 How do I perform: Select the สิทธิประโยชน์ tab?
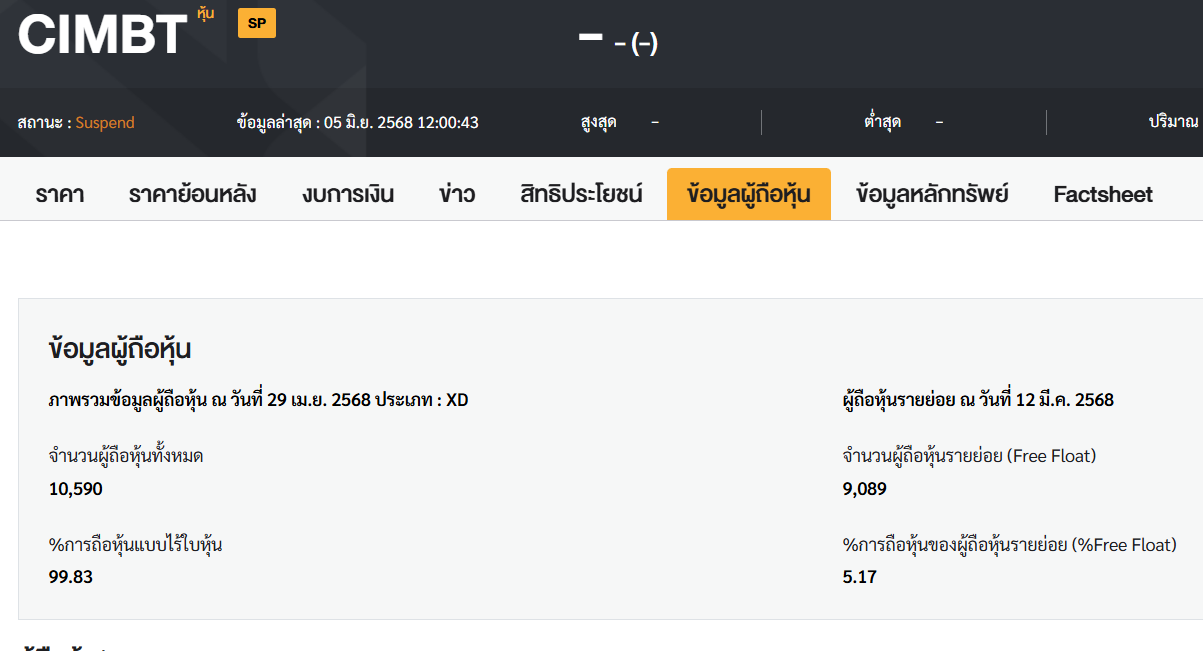pos(581,194)
